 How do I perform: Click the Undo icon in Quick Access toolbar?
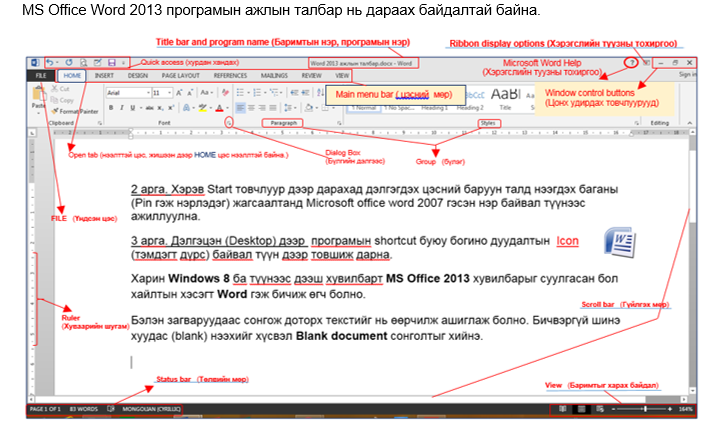pos(50,63)
